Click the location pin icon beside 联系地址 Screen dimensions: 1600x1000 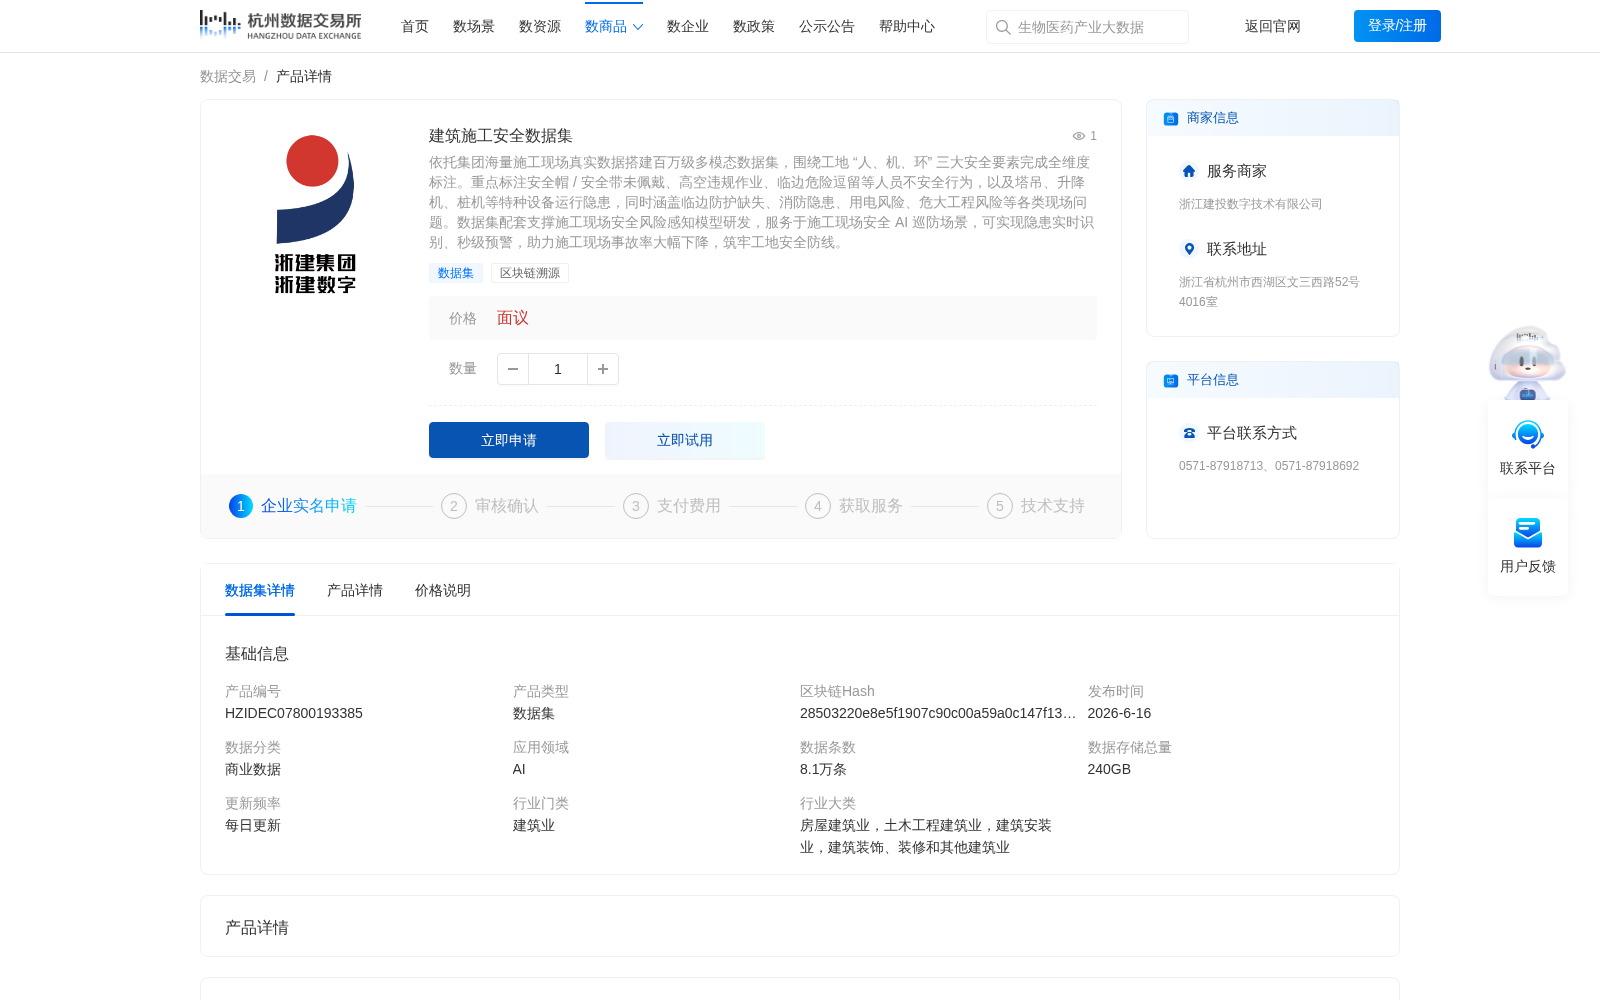tap(1189, 249)
